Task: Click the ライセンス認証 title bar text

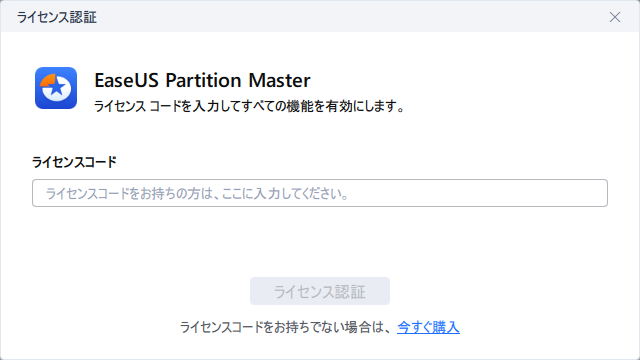Action: pos(57,18)
